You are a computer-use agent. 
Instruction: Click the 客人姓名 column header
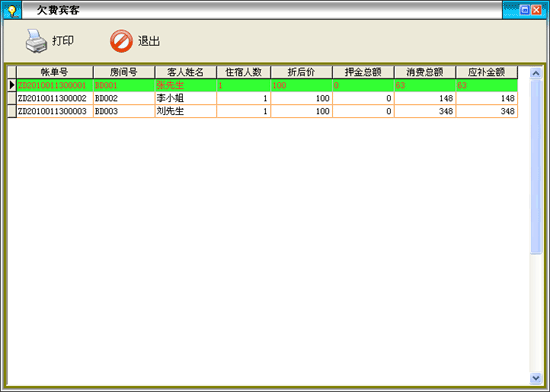click(x=186, y=72)
